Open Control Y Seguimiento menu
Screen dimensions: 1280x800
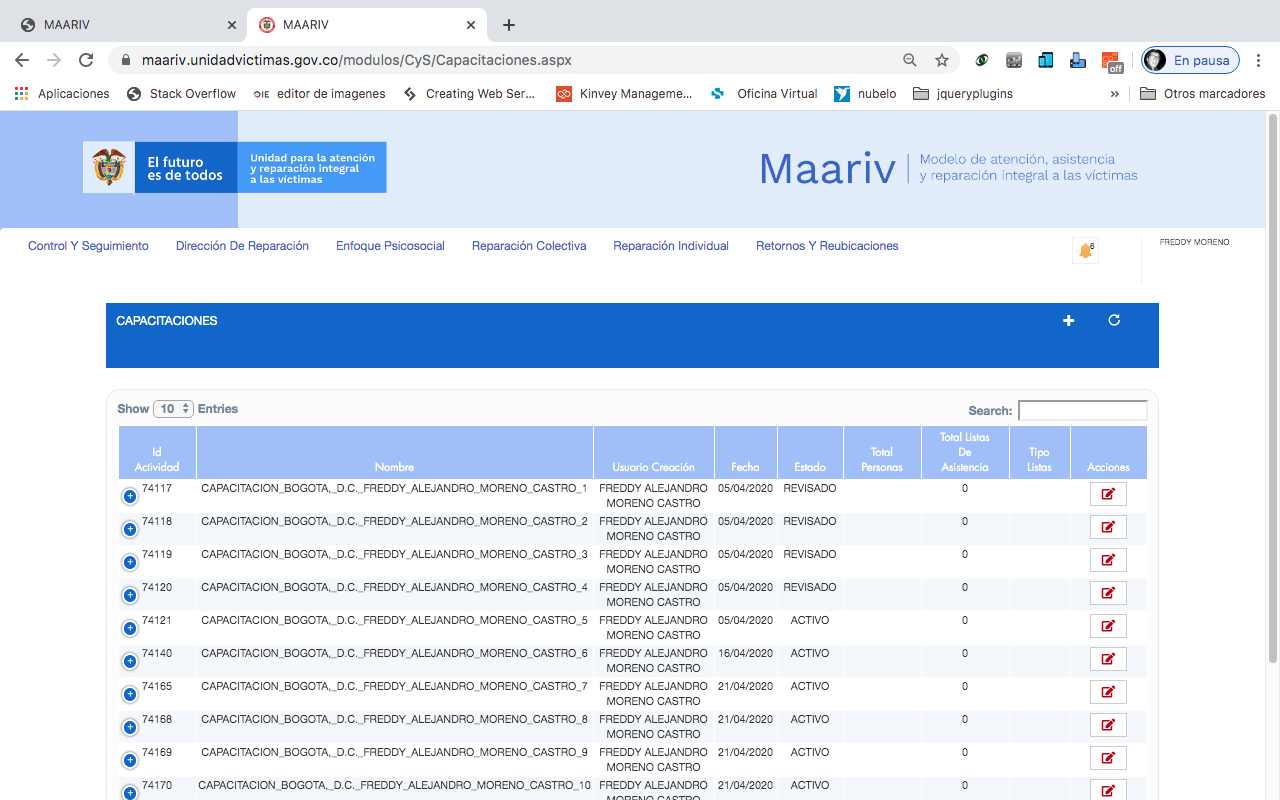pyautogui.click(x=88, y=246)
